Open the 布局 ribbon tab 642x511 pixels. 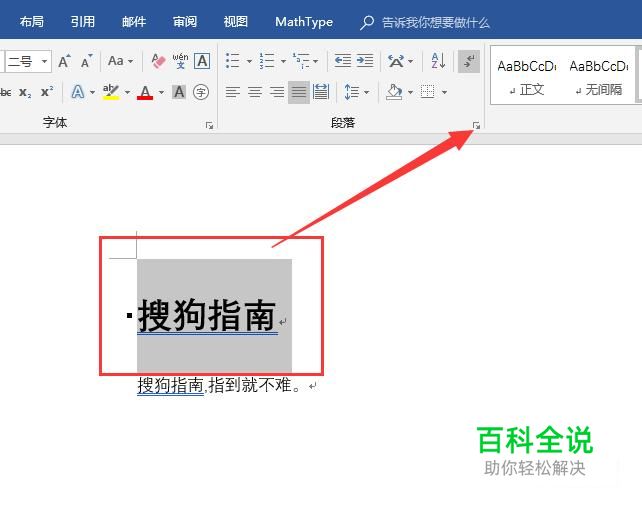(32, 22)
